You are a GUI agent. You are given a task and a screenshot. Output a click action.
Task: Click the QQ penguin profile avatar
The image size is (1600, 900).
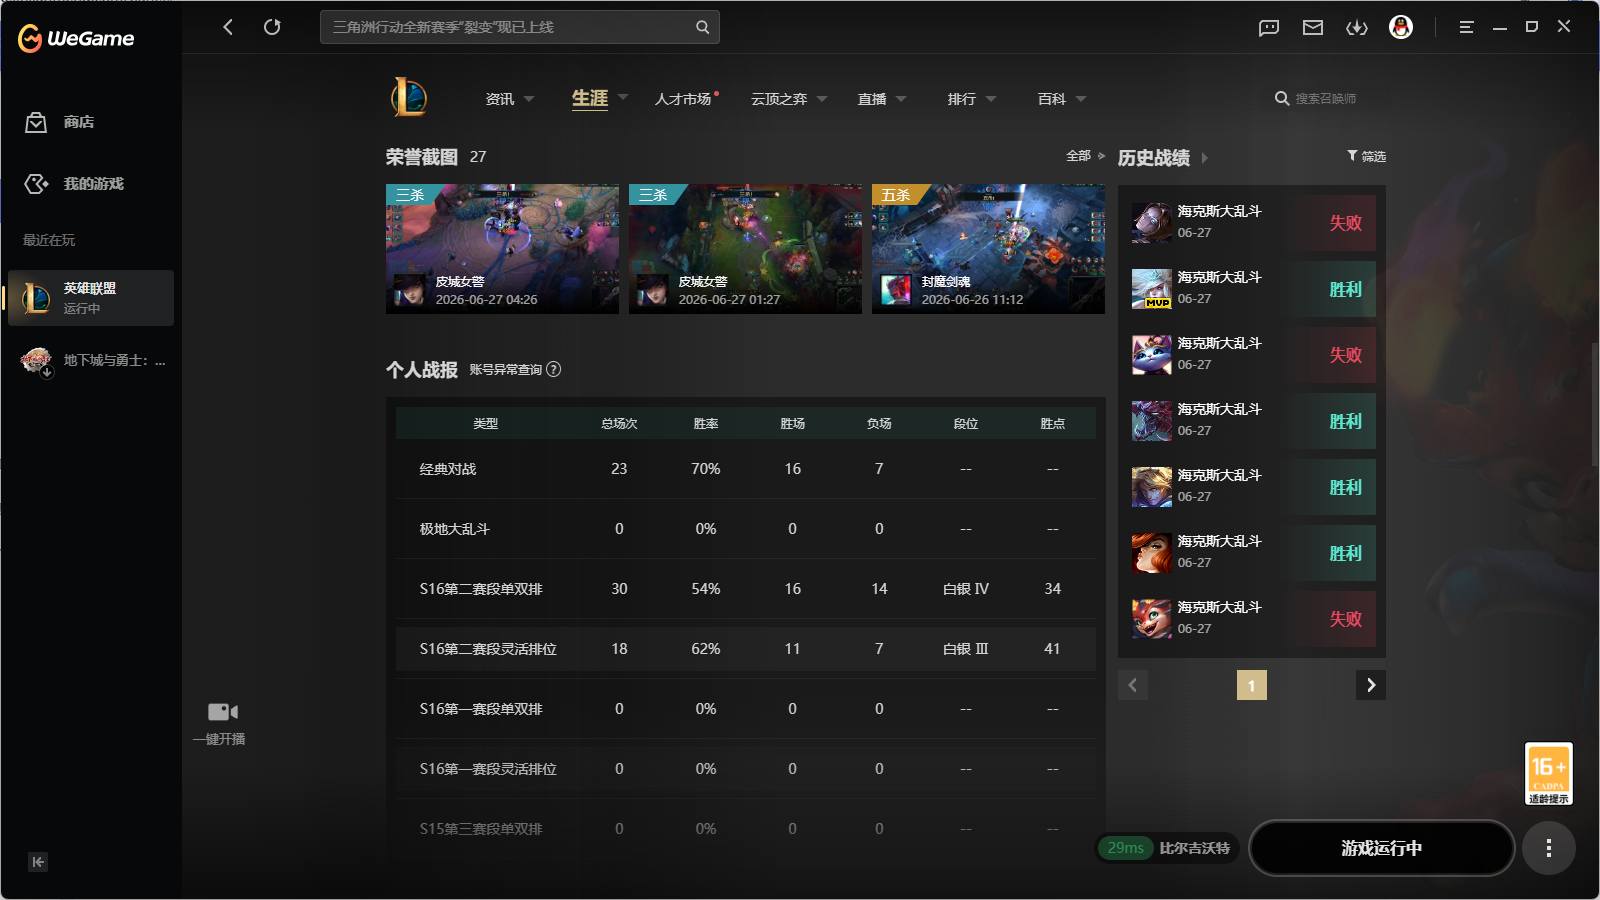point(1401,27)
